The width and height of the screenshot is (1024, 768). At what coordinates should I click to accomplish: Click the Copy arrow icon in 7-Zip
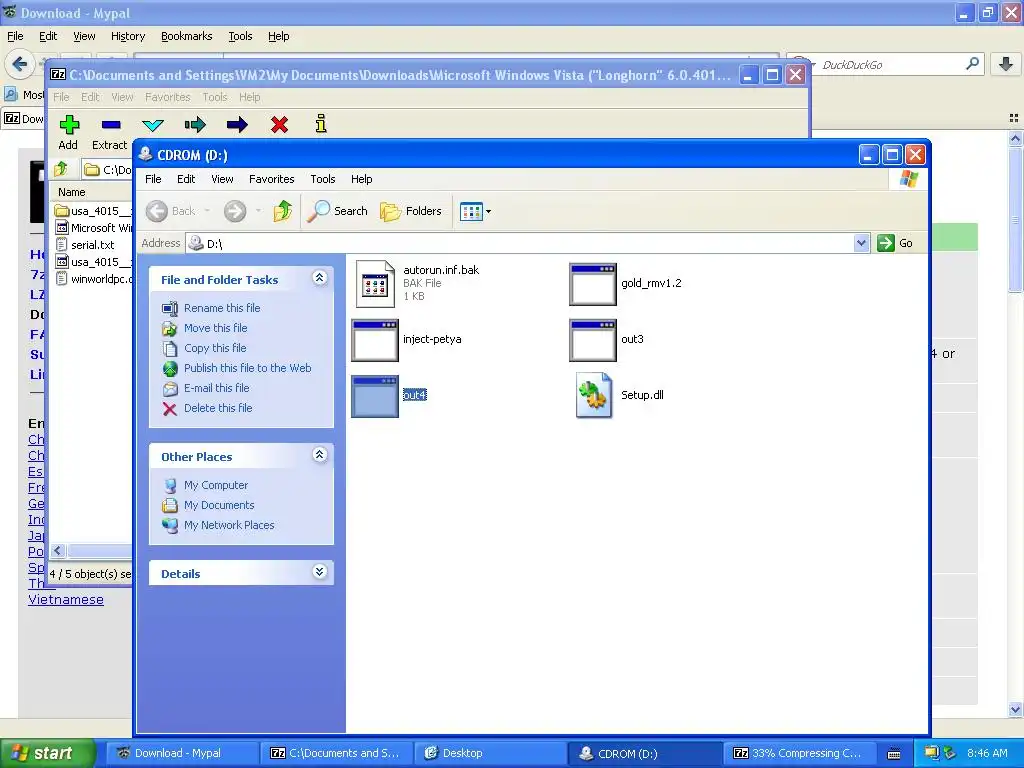pos(195,124)
